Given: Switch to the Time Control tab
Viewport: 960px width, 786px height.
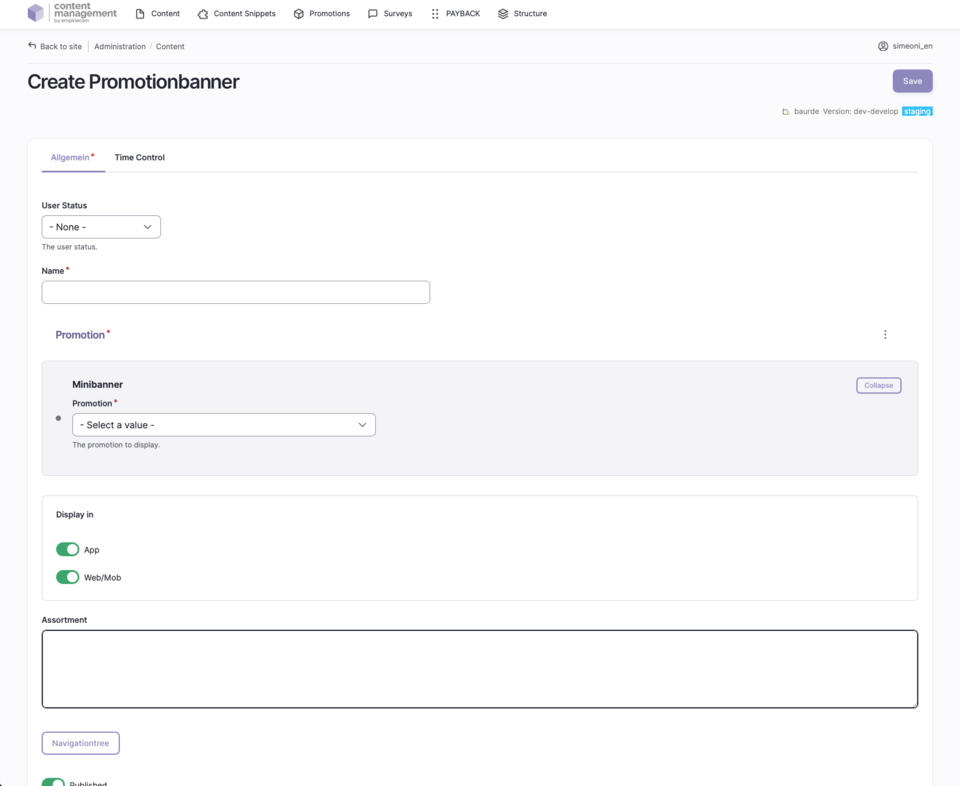Looking at the screenshot, I should click(x=139, y=158).
